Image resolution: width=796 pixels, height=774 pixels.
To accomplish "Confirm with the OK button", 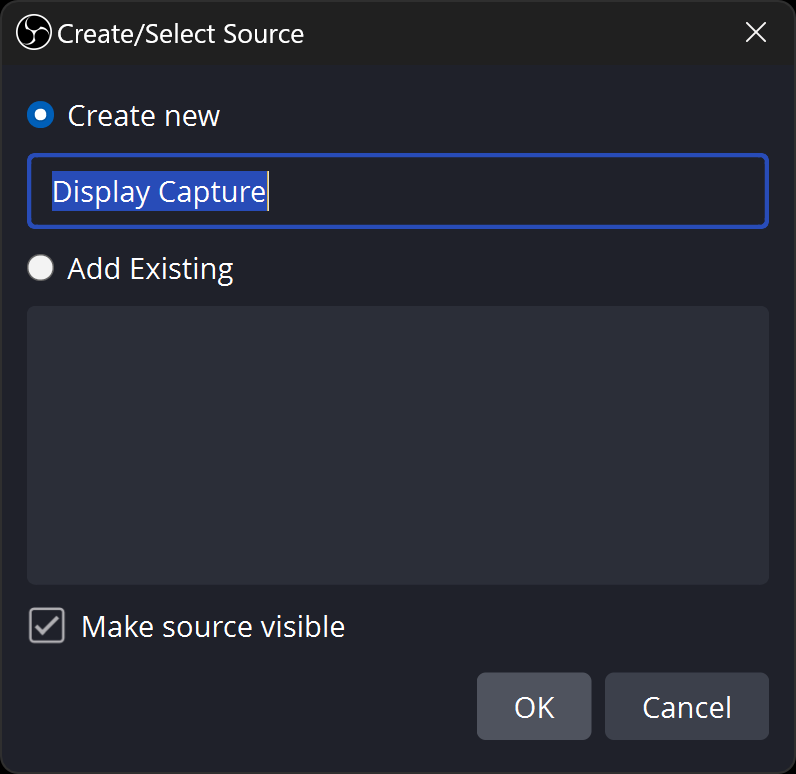I will pyautogui.click(x=534, y=707).
